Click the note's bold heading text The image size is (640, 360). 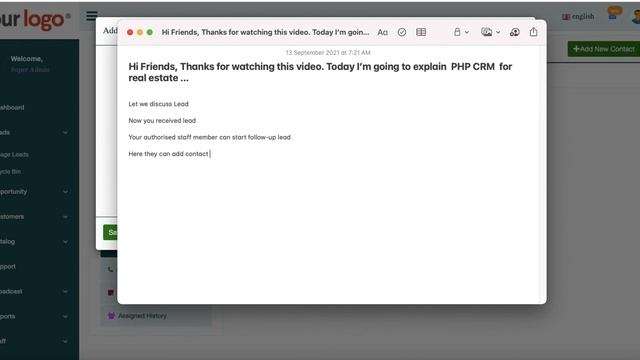click(320, 72)
